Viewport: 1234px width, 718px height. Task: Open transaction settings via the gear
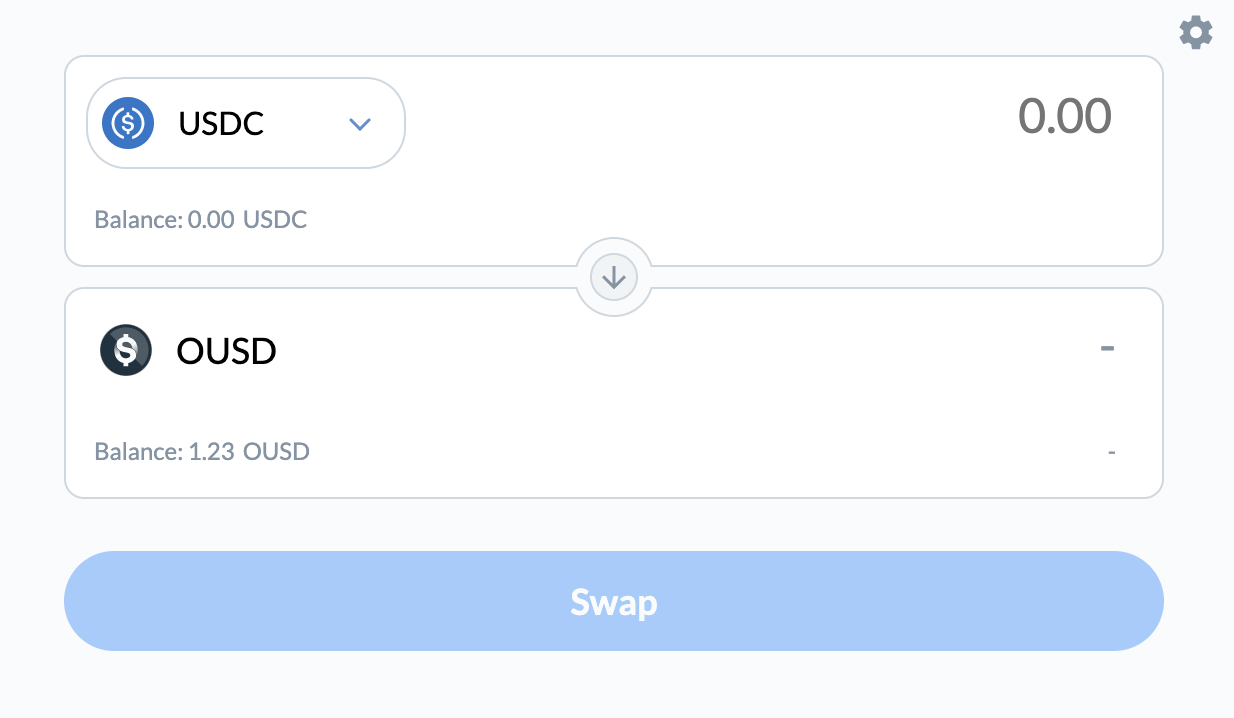[x=1196, y=32]
